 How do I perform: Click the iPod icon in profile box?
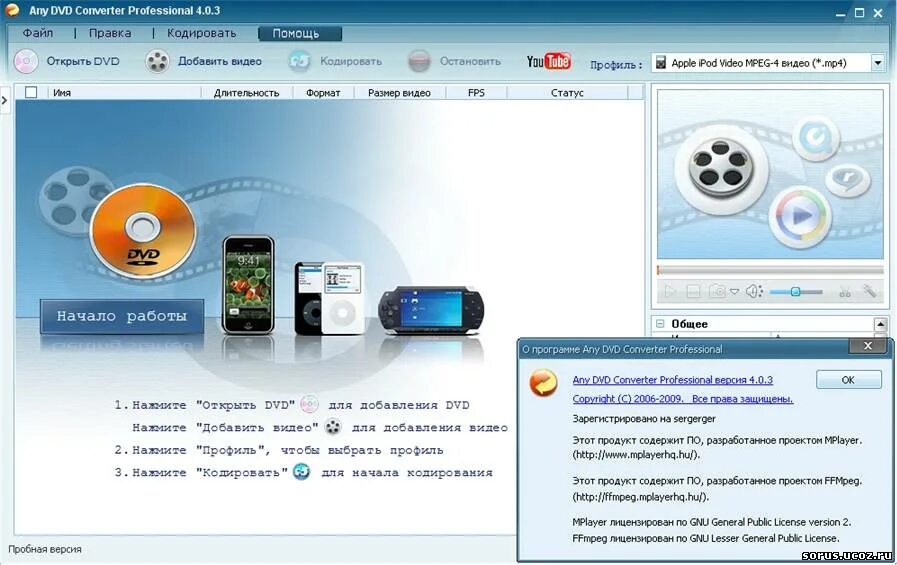[661, 62]
